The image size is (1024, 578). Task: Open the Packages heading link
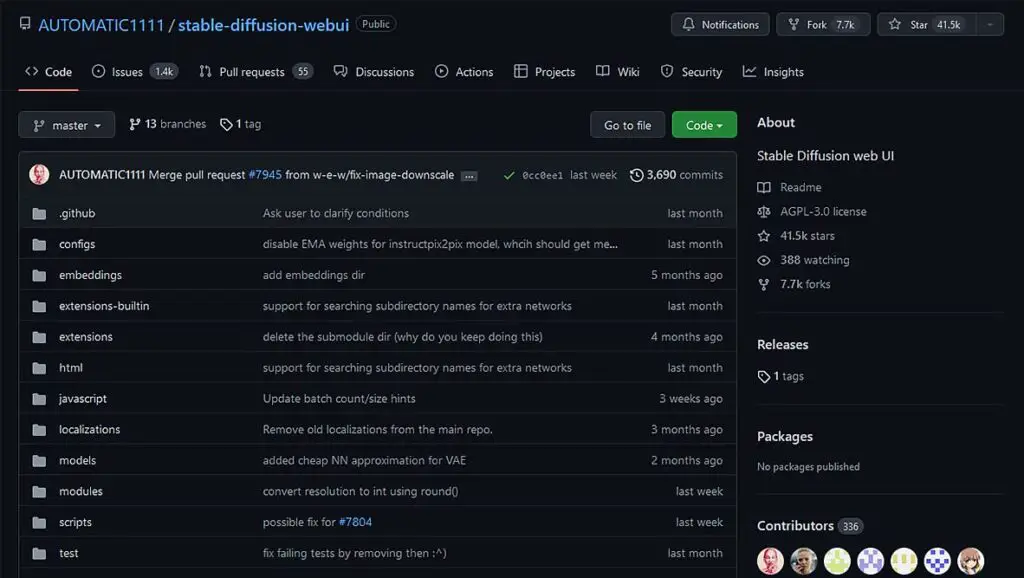785,437
